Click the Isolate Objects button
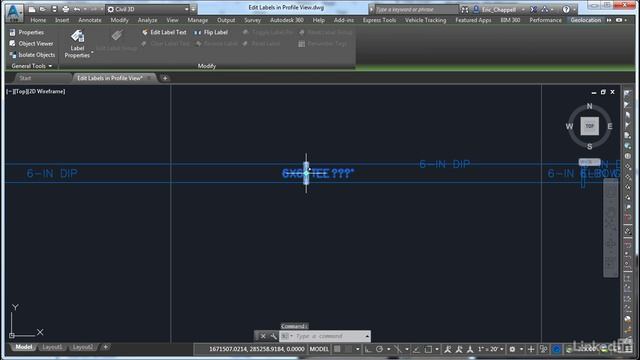Screen dimensions: 640x360 click(x=32, y=55)
